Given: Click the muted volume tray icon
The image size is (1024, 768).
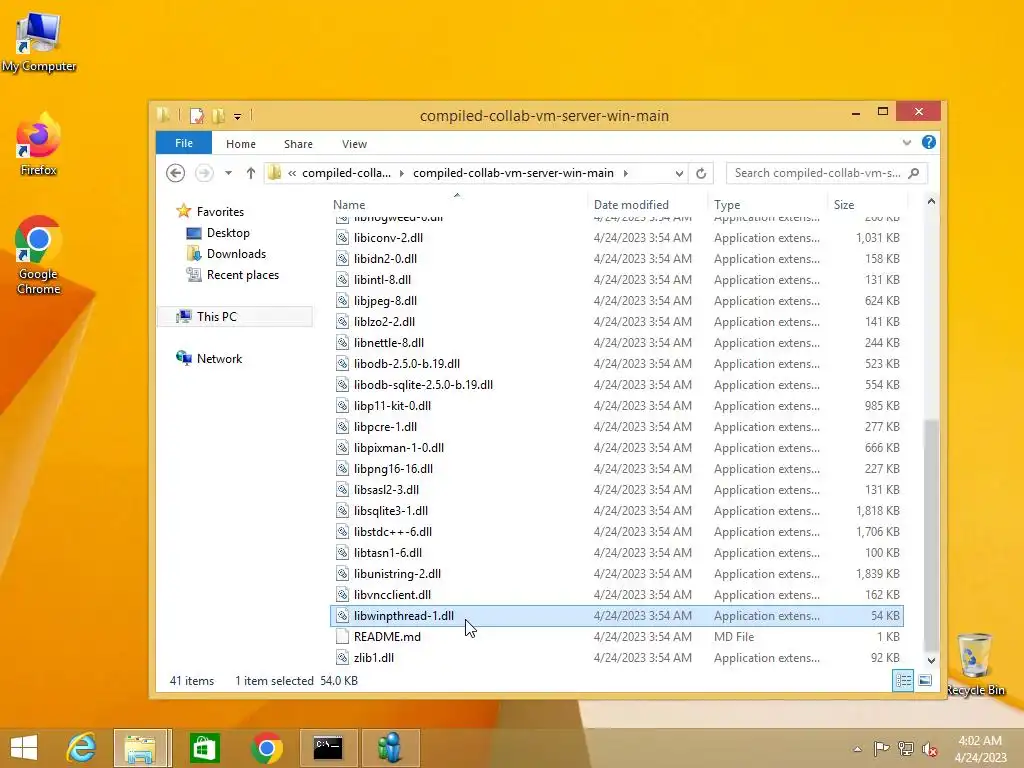Looking at the screenshot, I should [x=930, y=749].
